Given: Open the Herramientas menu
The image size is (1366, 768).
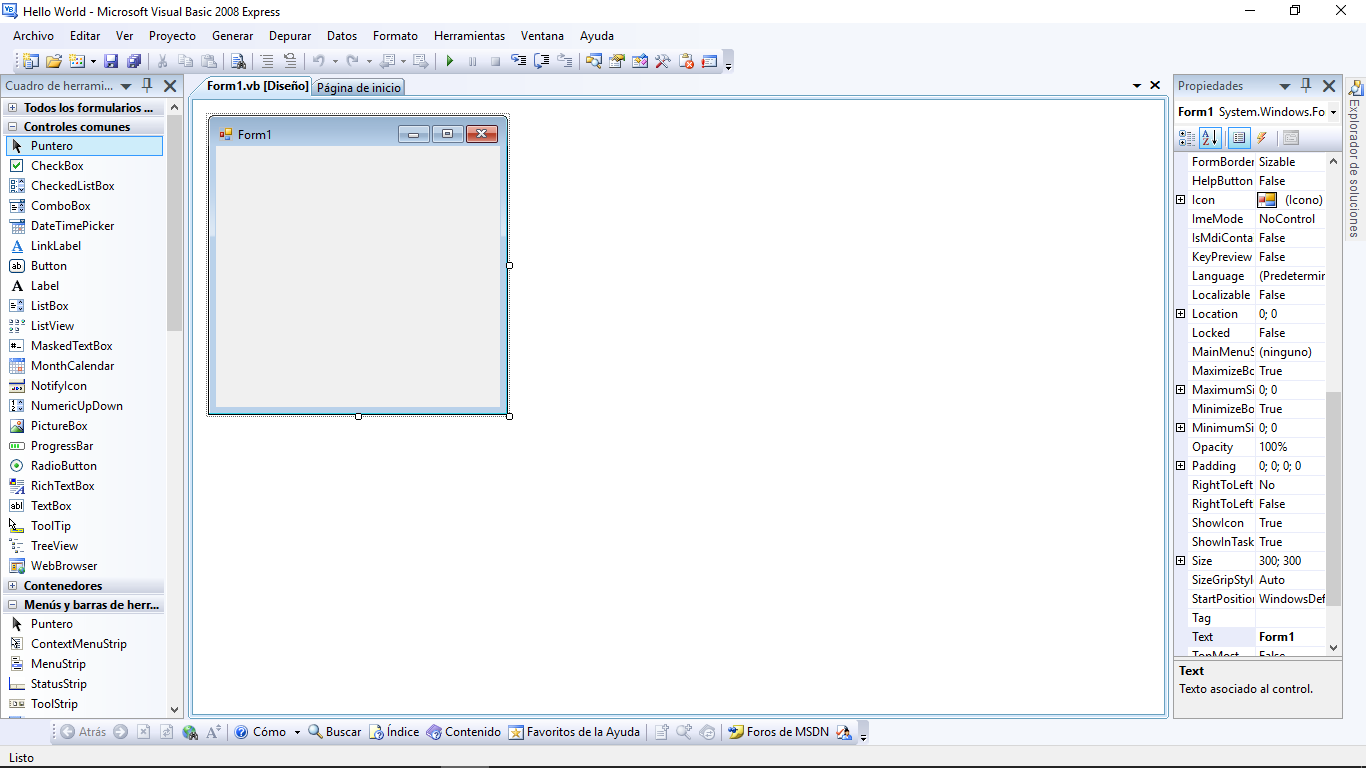Looking at the screenshot, I should [469, 36].
